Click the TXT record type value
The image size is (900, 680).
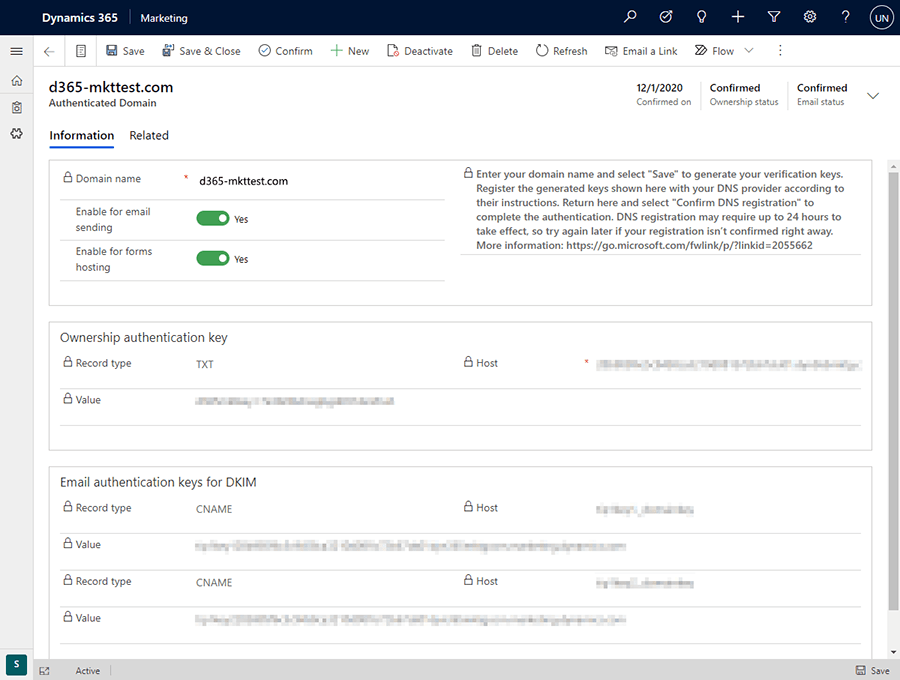pyautogui.click(x=205, y=364)
